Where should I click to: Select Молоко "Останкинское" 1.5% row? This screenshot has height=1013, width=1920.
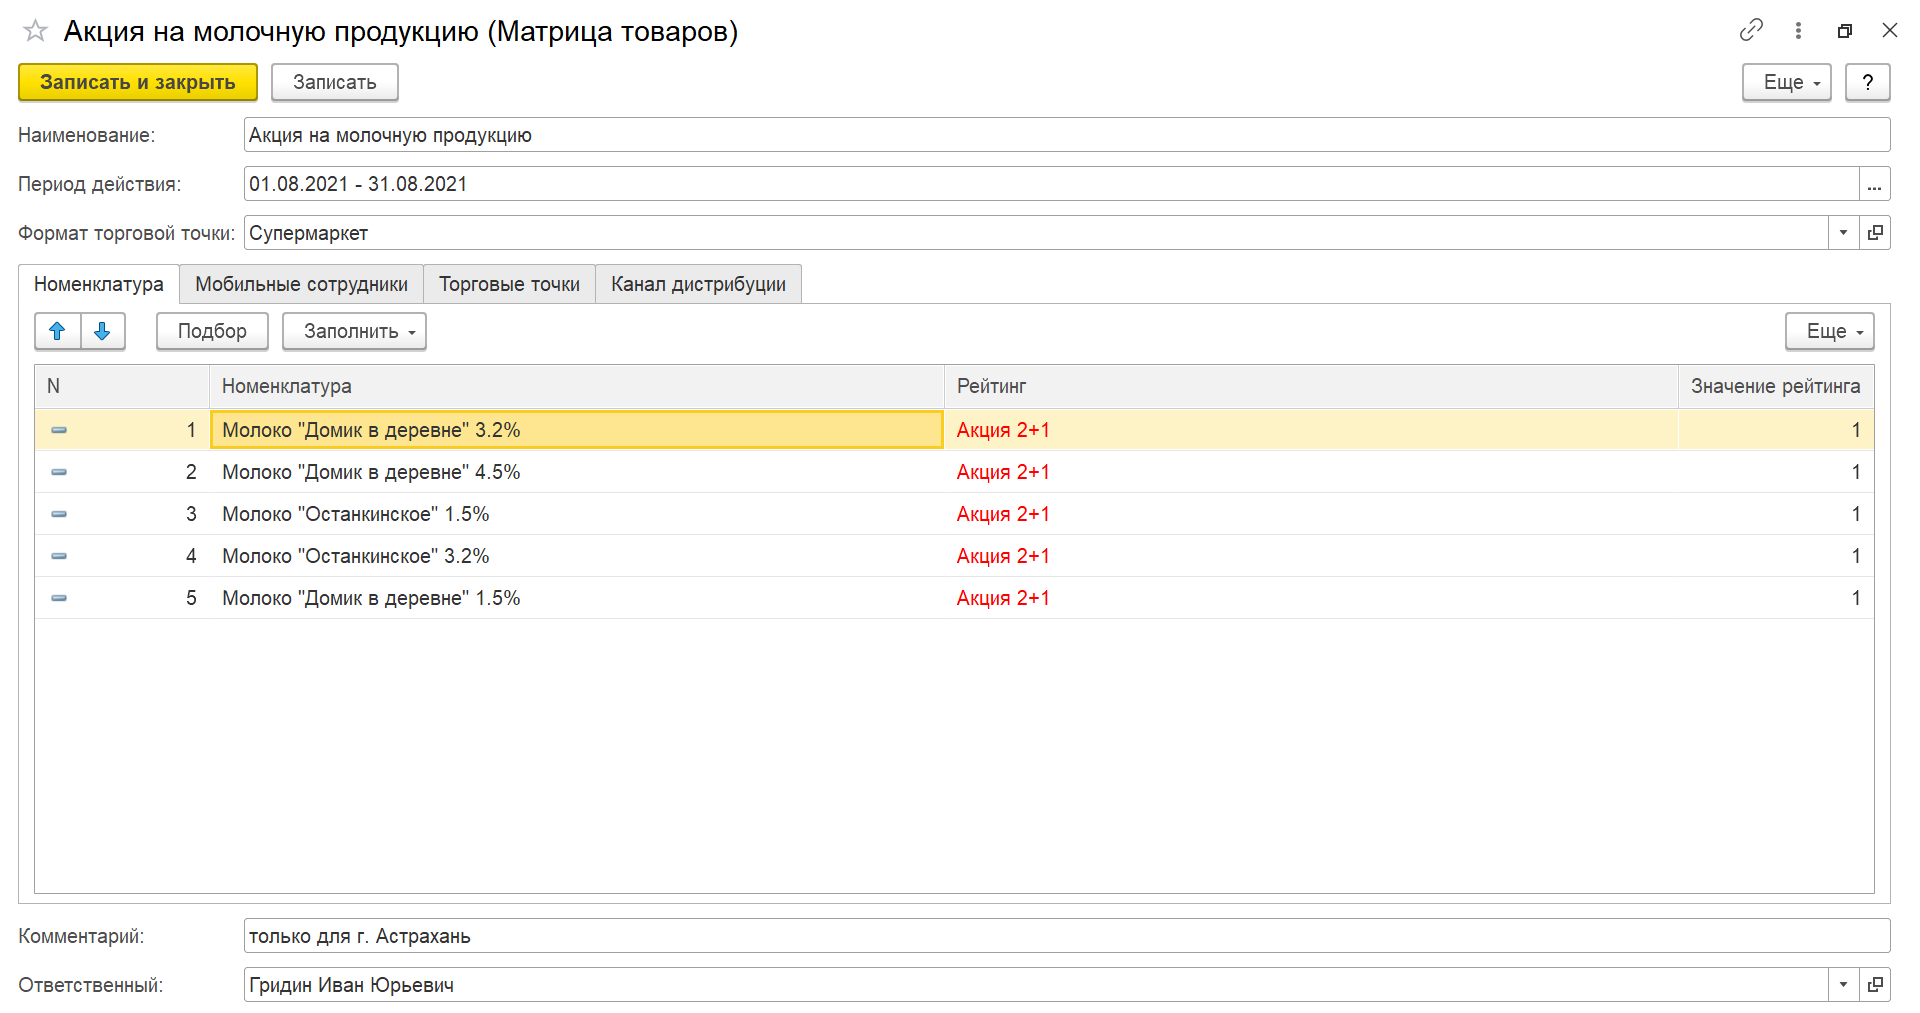pyautogui.click(x=954, y=514)
